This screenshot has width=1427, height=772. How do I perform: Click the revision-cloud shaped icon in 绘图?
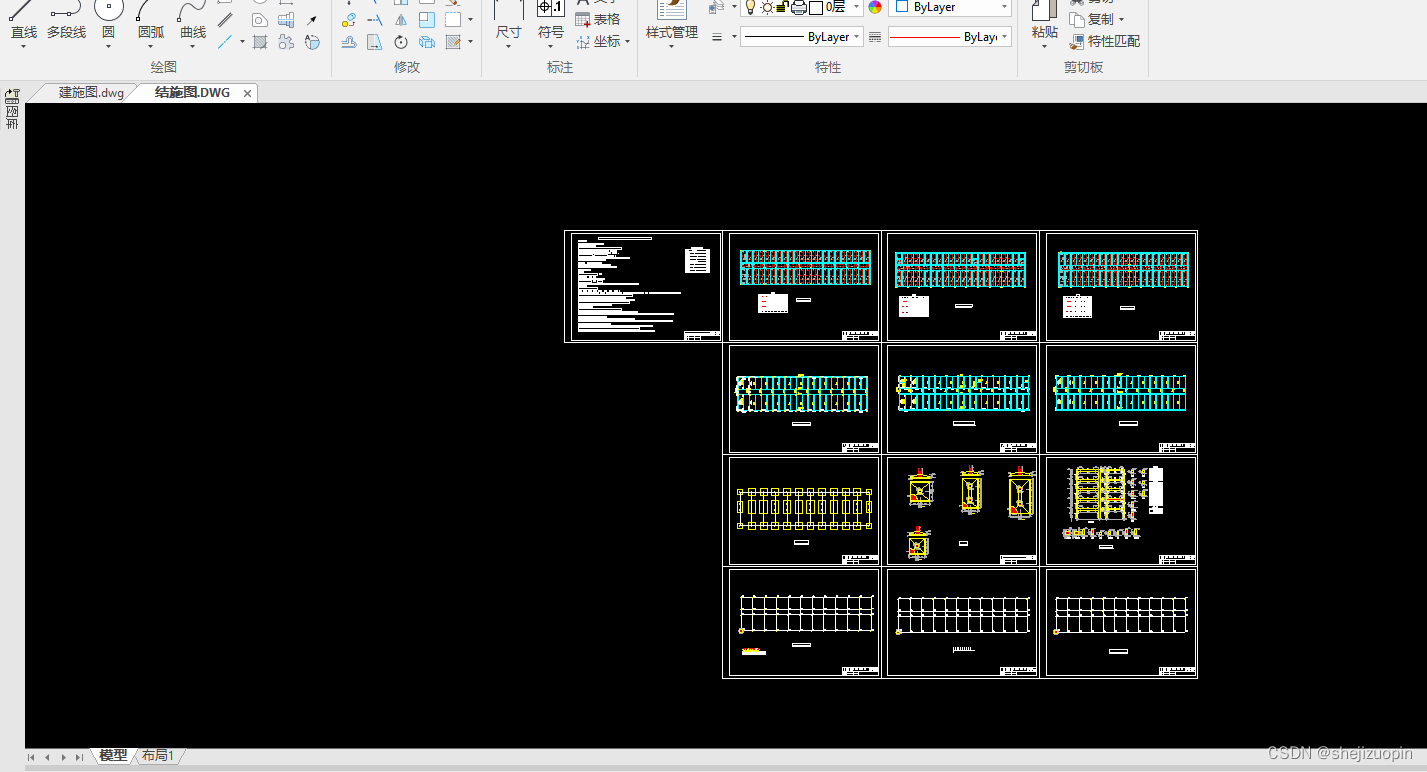[x=285, y=42]
